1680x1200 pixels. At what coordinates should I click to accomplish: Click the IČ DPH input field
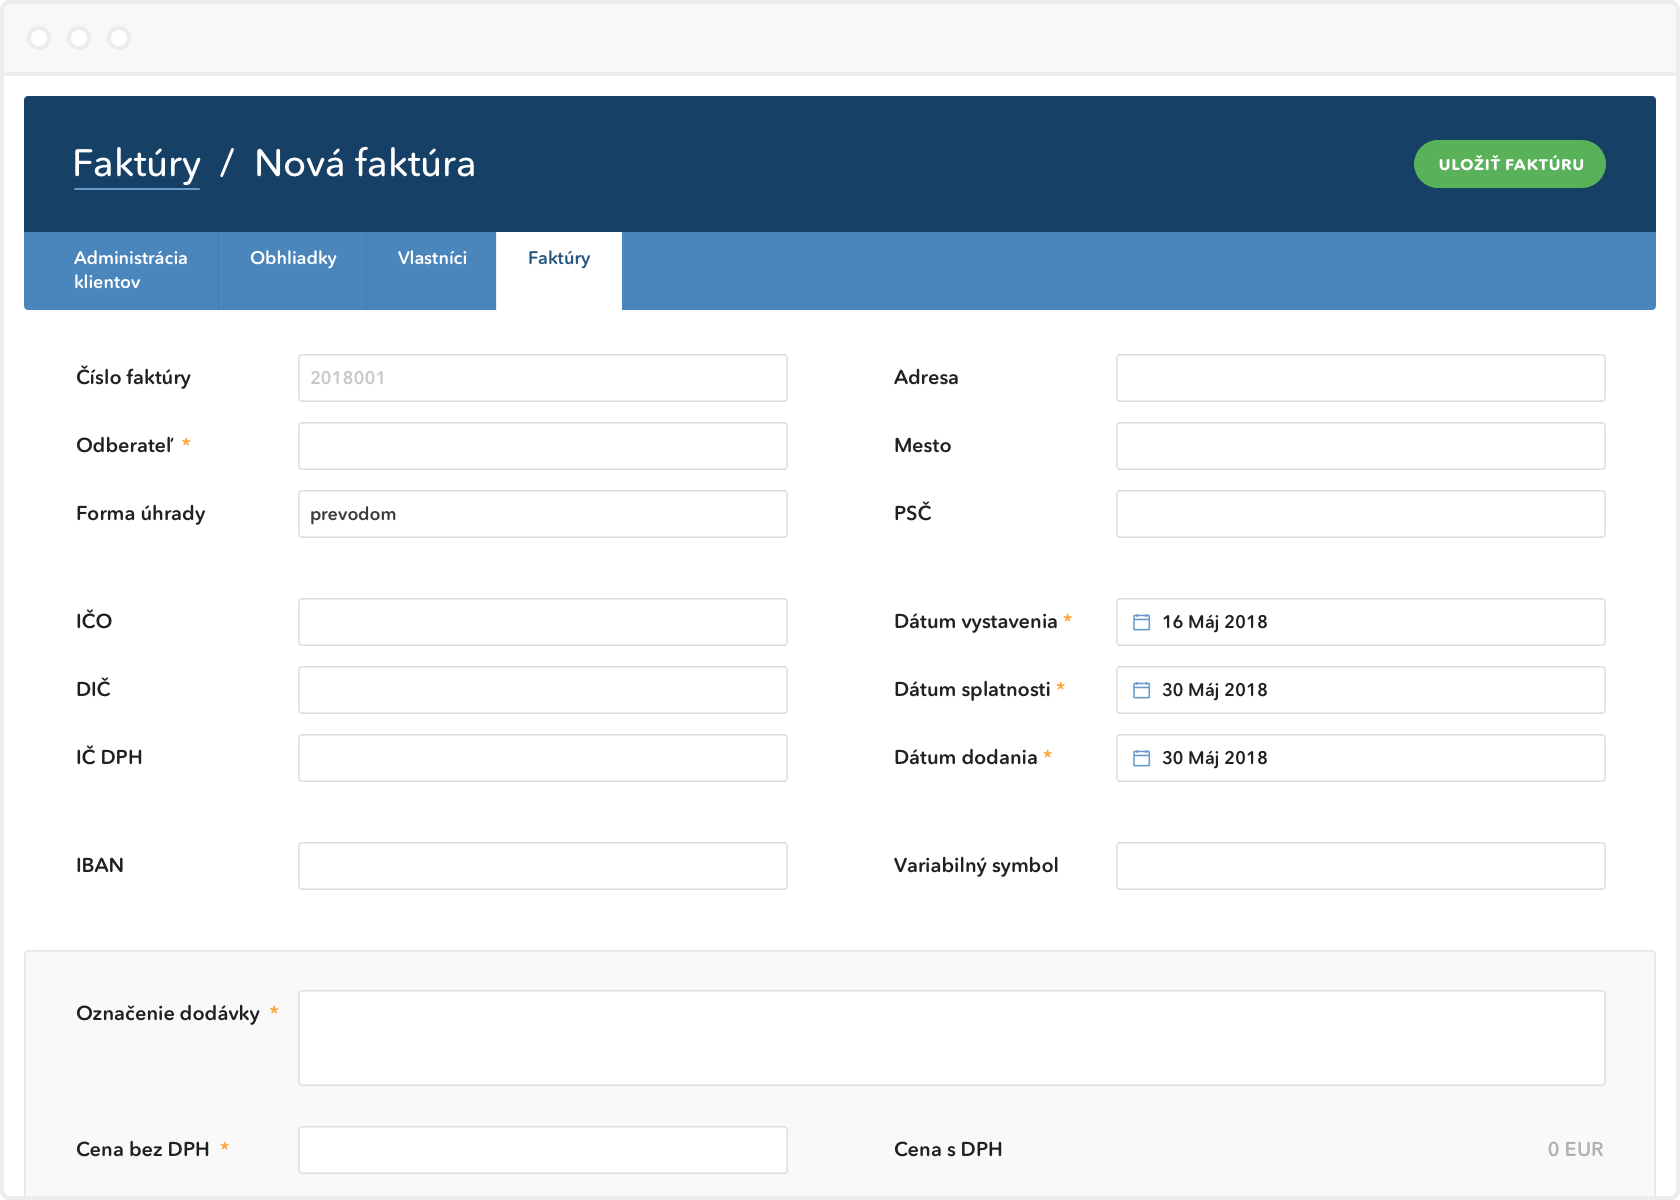point(543,758)
